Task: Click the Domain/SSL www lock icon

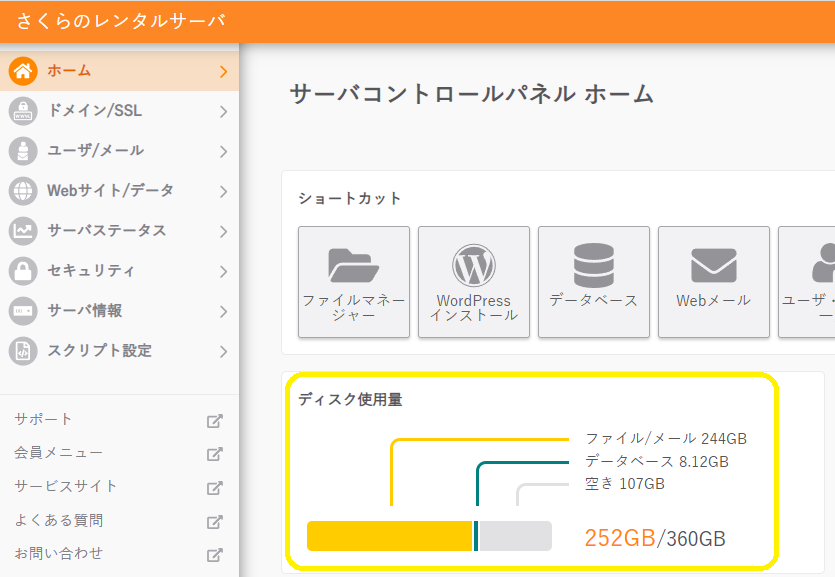Action: tap(23, 111)
